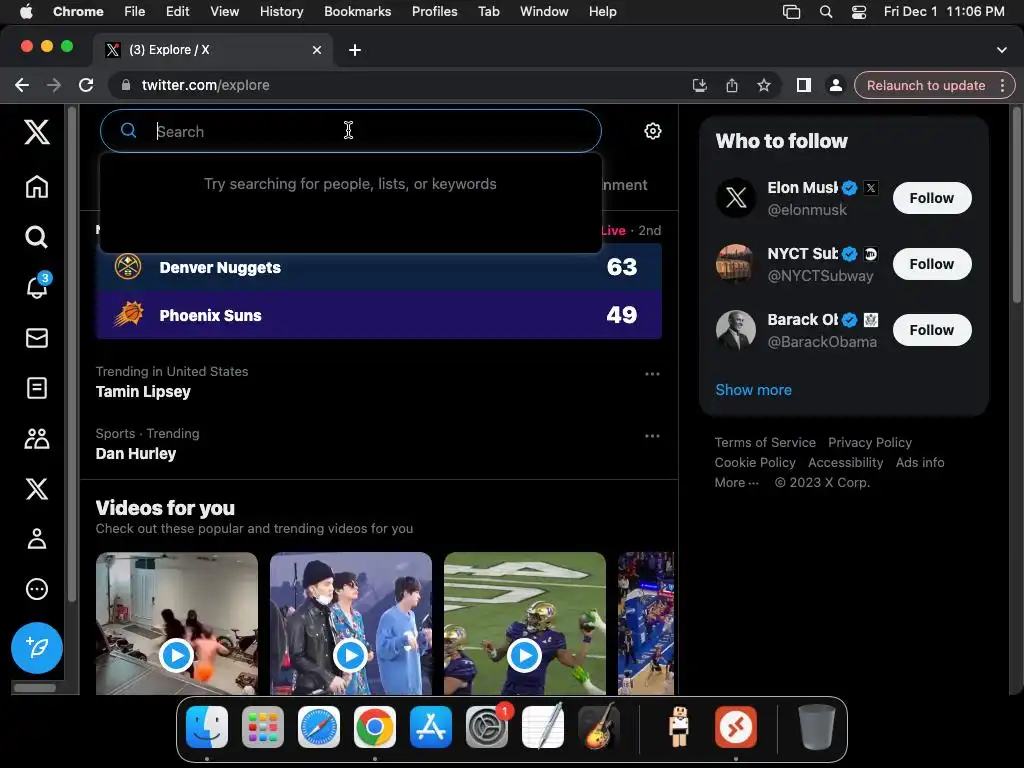Click the install app icon in address bar
Screen dimensions: 1024x768
tap(699, 86)
